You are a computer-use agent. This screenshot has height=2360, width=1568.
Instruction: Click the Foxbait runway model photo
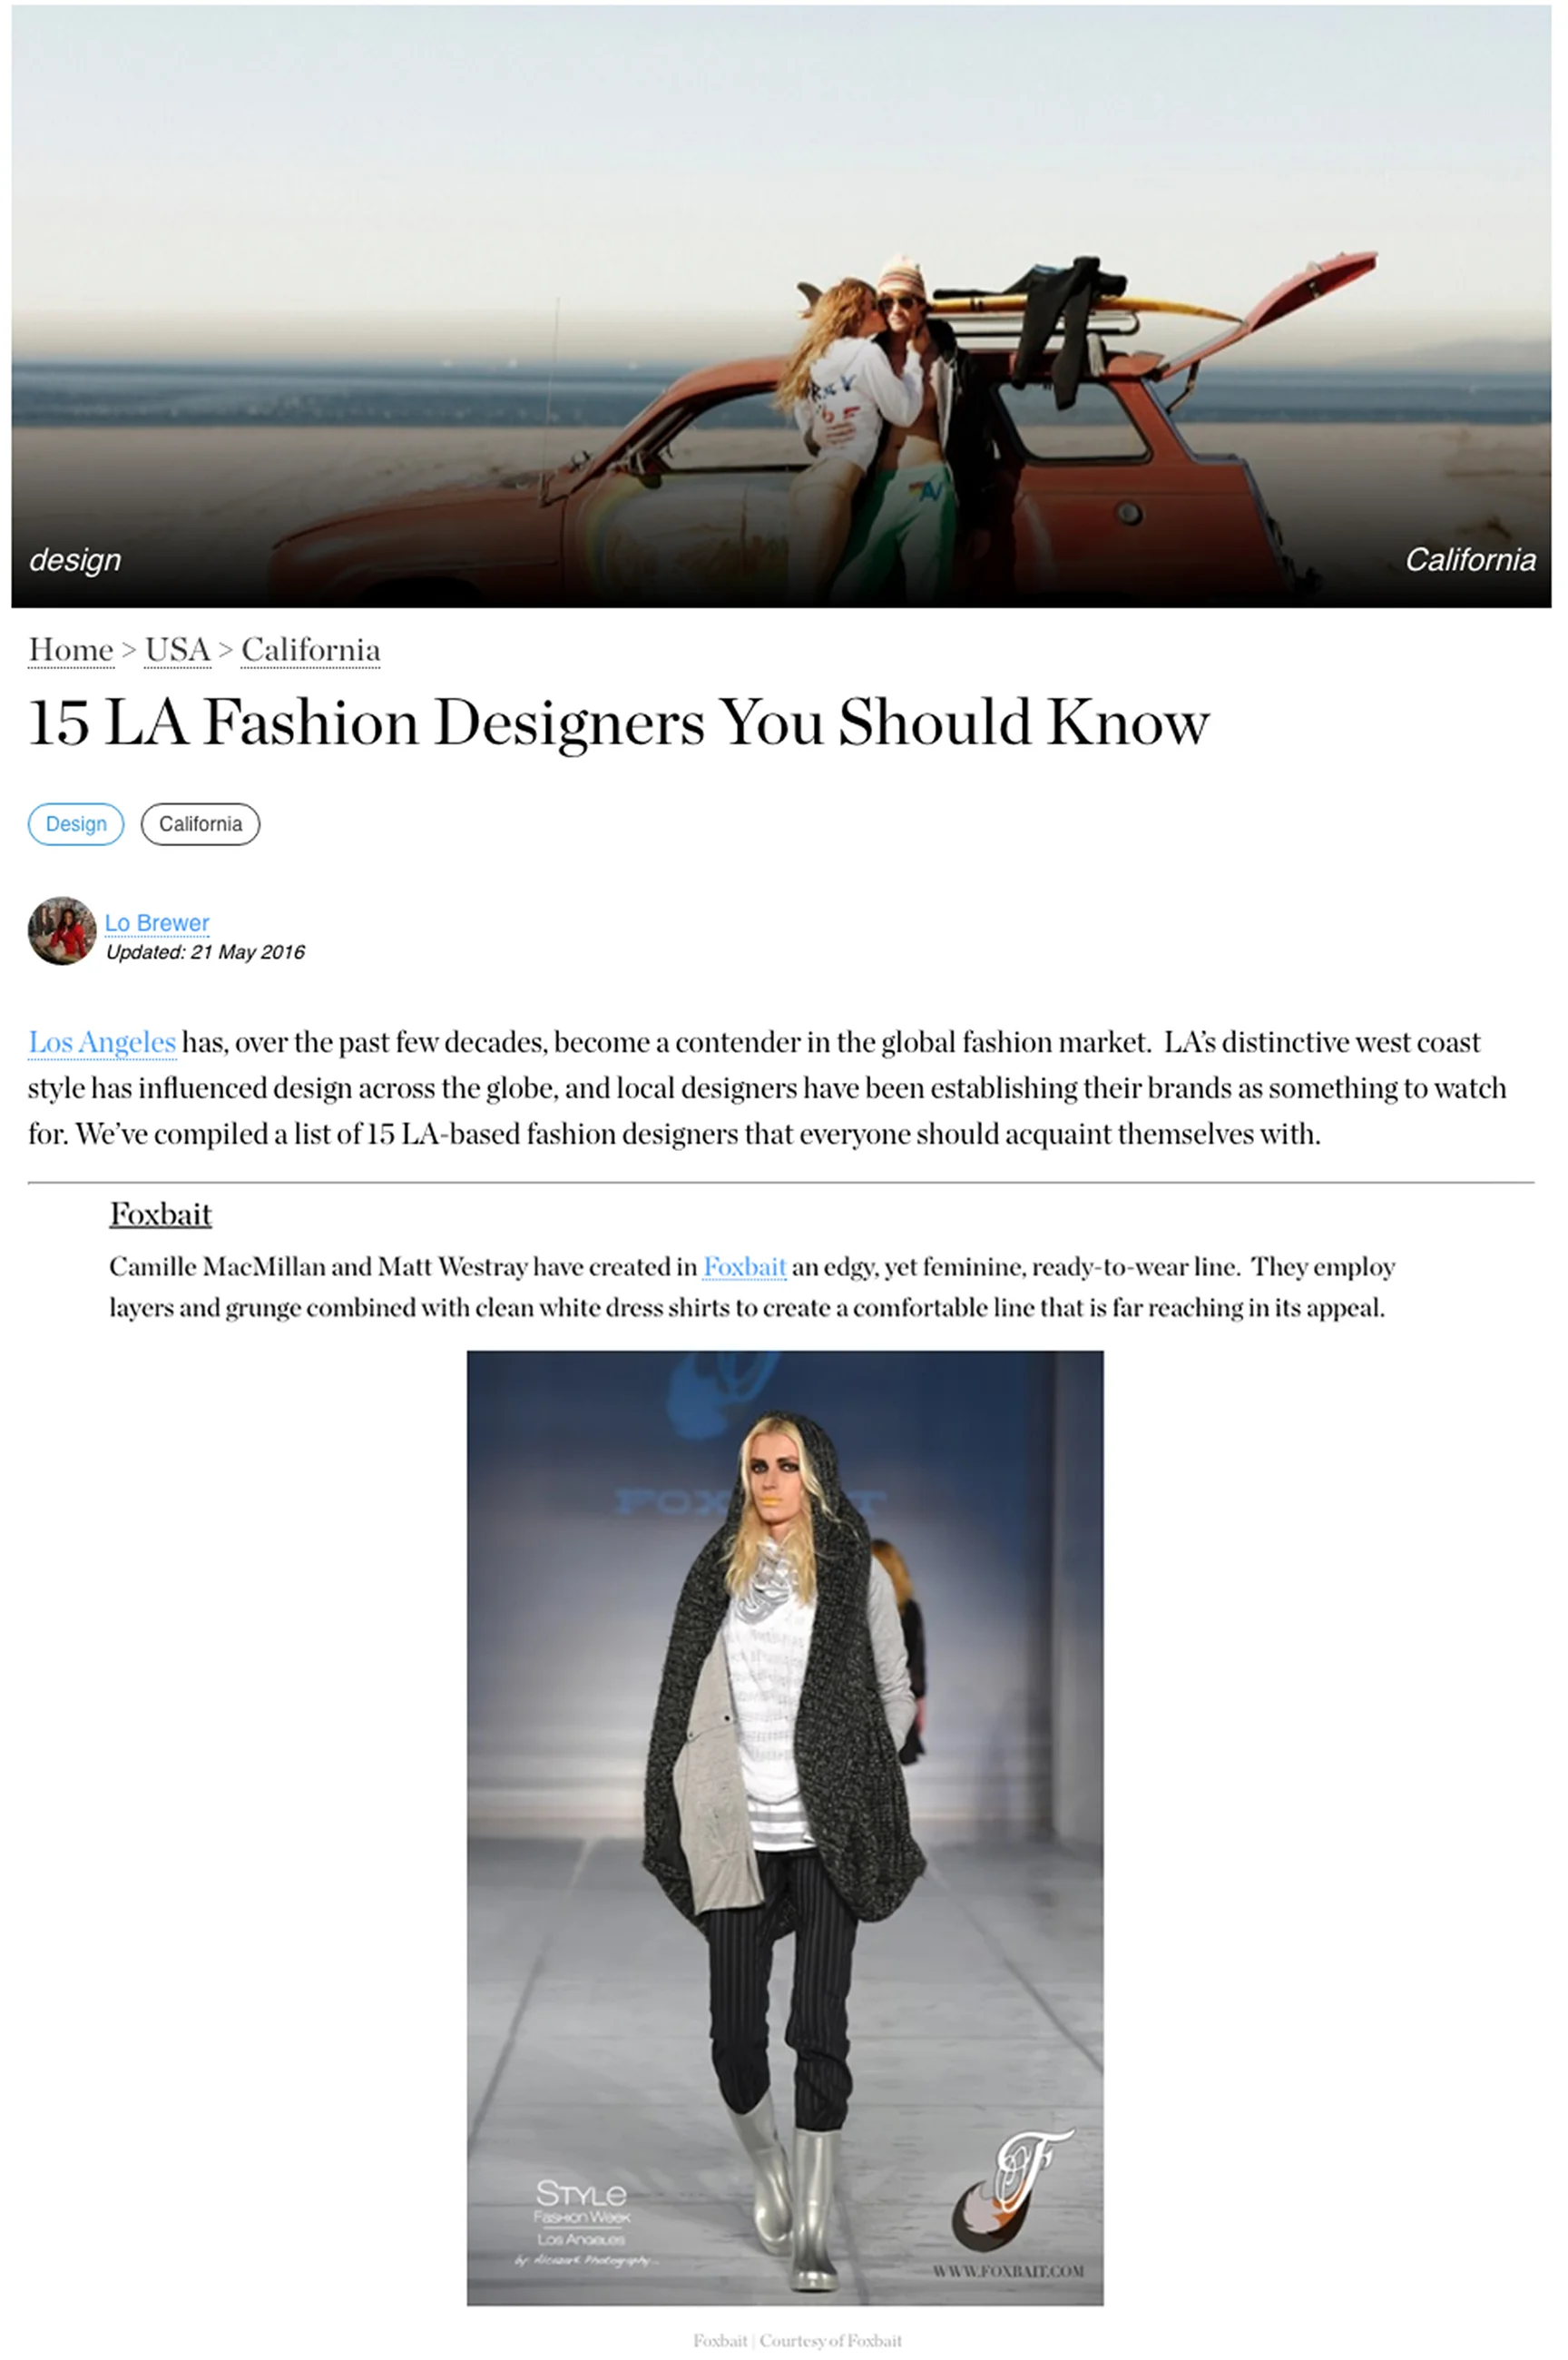(x=785, y=1828)
